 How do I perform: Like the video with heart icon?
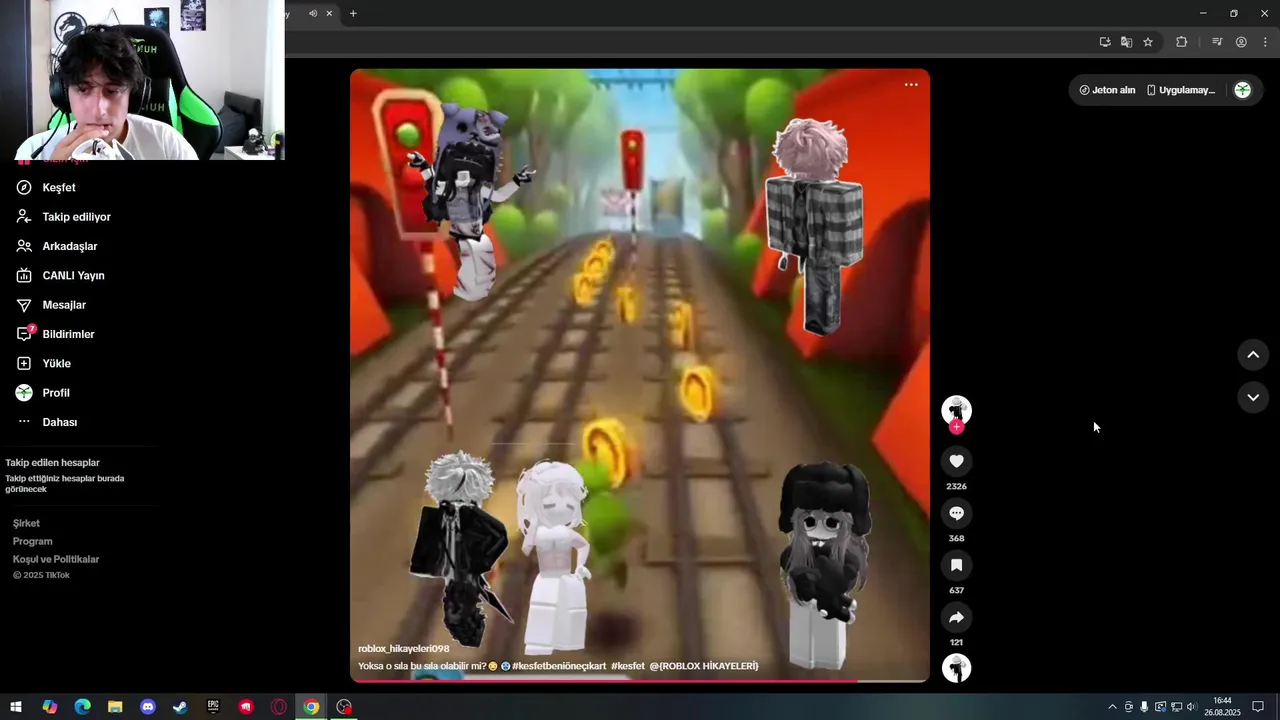pyautogui.click(x=956, y=461)
